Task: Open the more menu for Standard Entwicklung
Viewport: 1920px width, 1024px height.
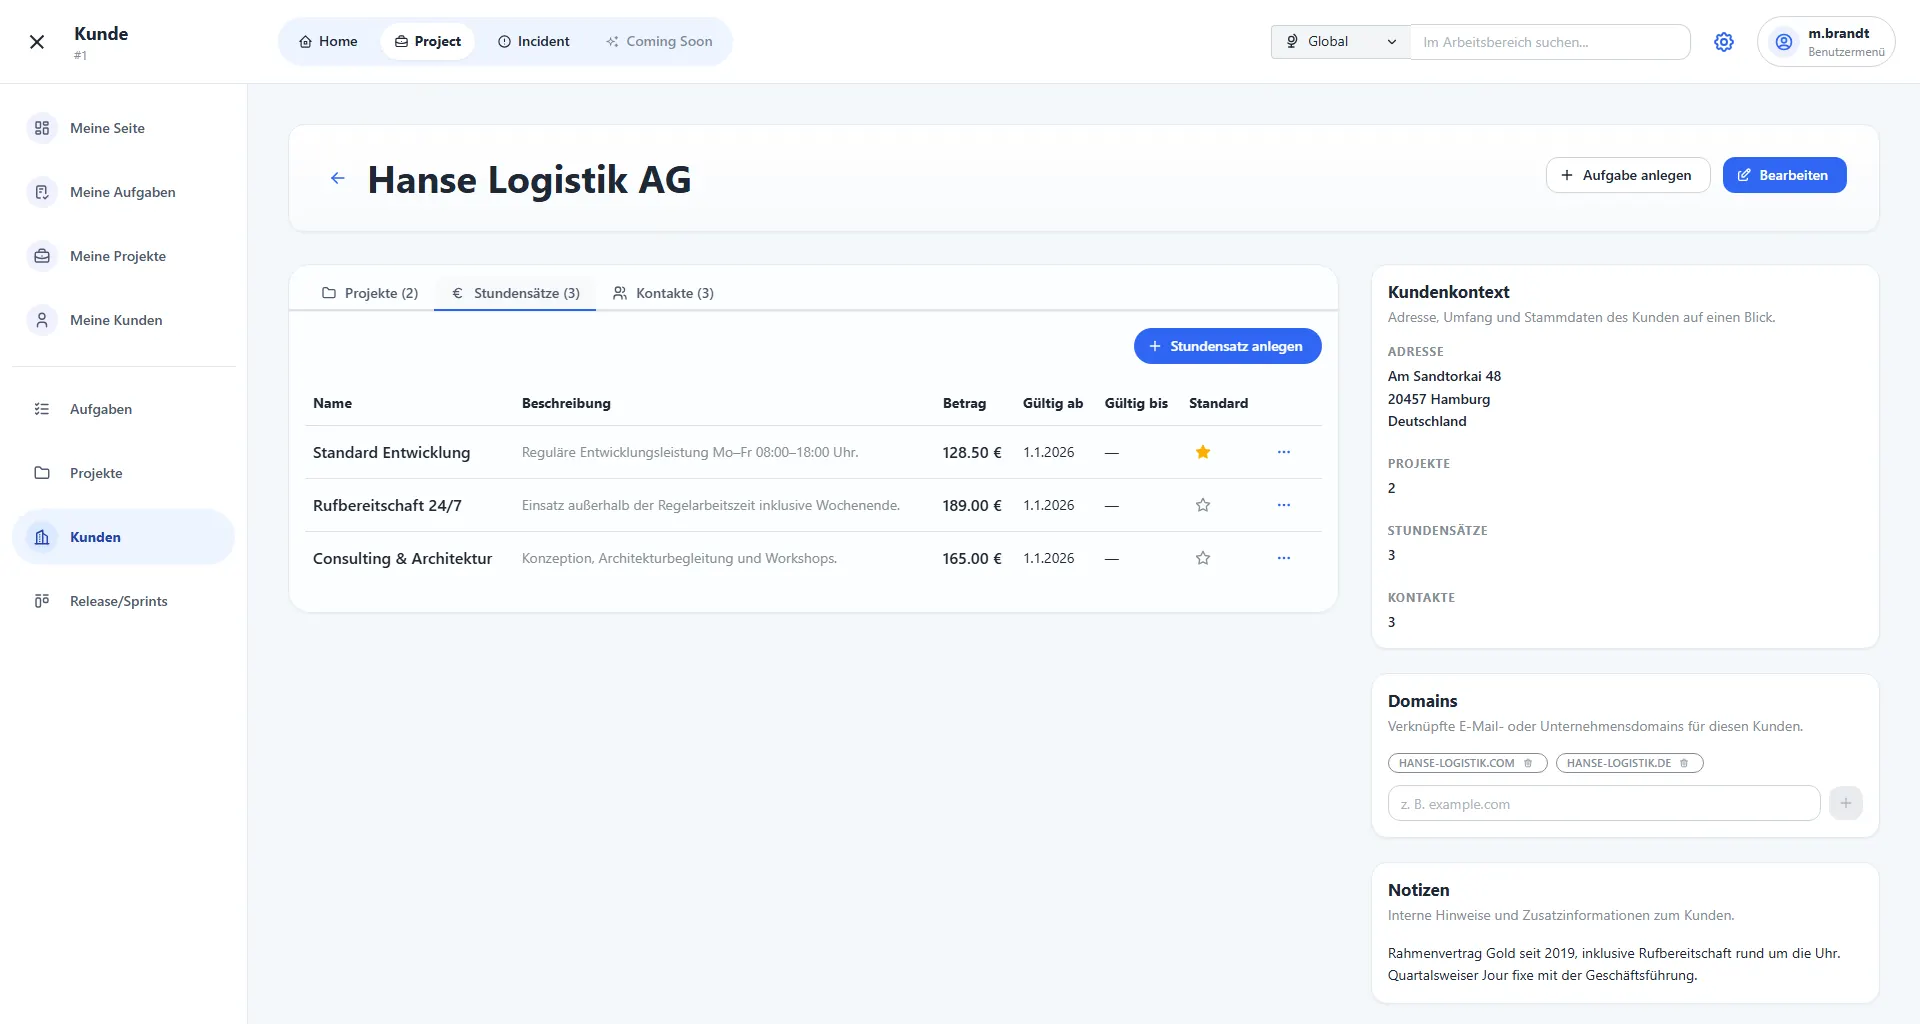Action: click(x=1284, y=452)
